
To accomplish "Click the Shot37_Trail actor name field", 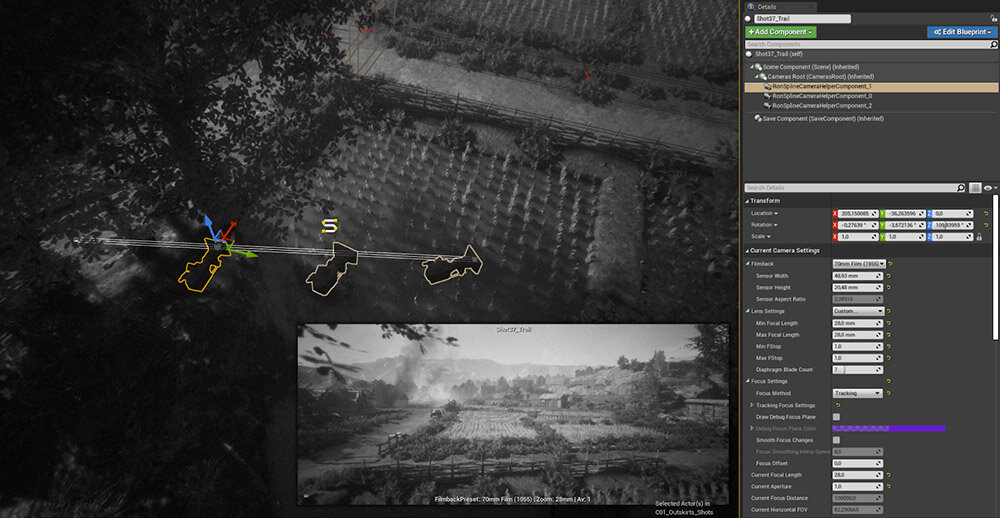I will 802,19.
